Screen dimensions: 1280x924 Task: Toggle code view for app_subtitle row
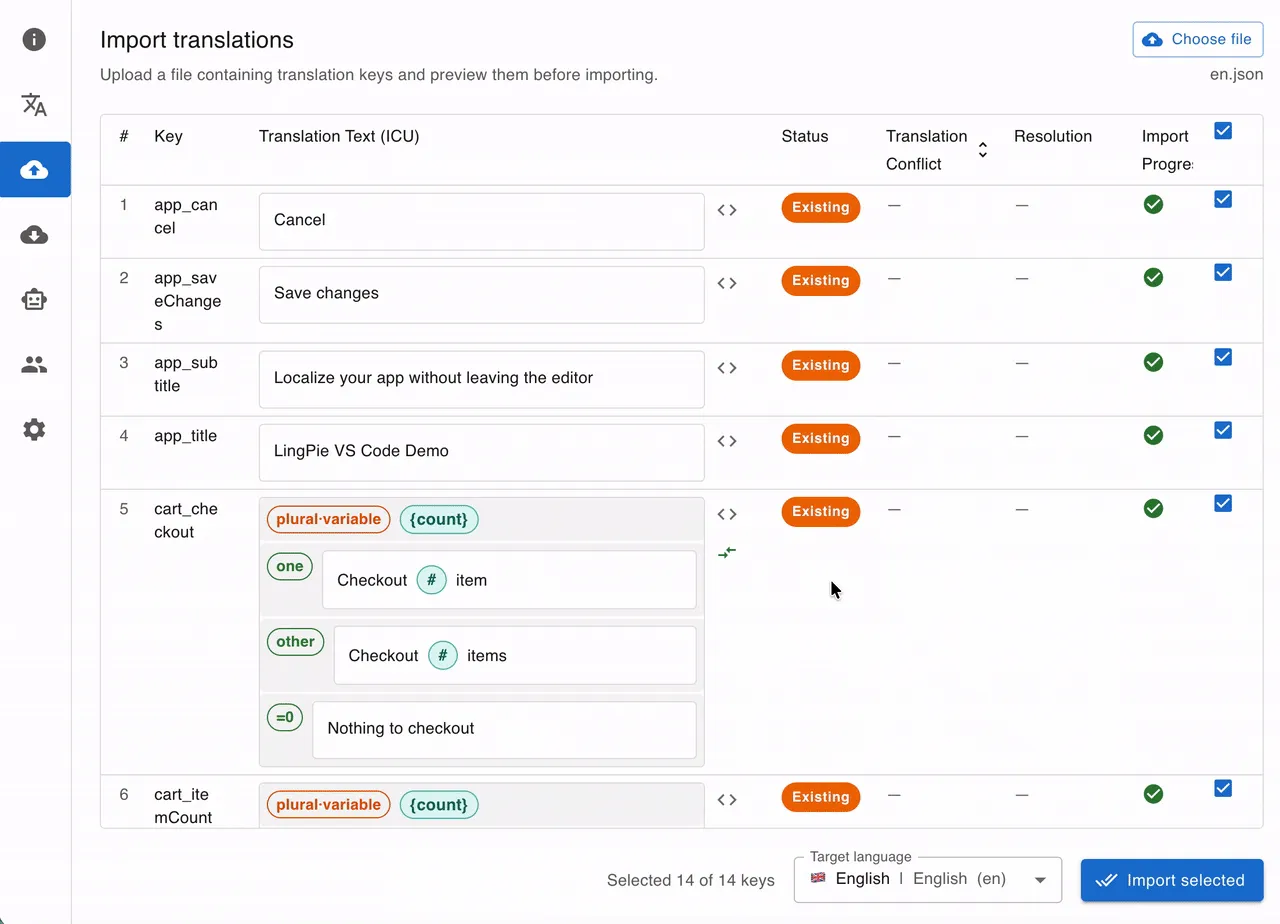click(x=727, y=368)
